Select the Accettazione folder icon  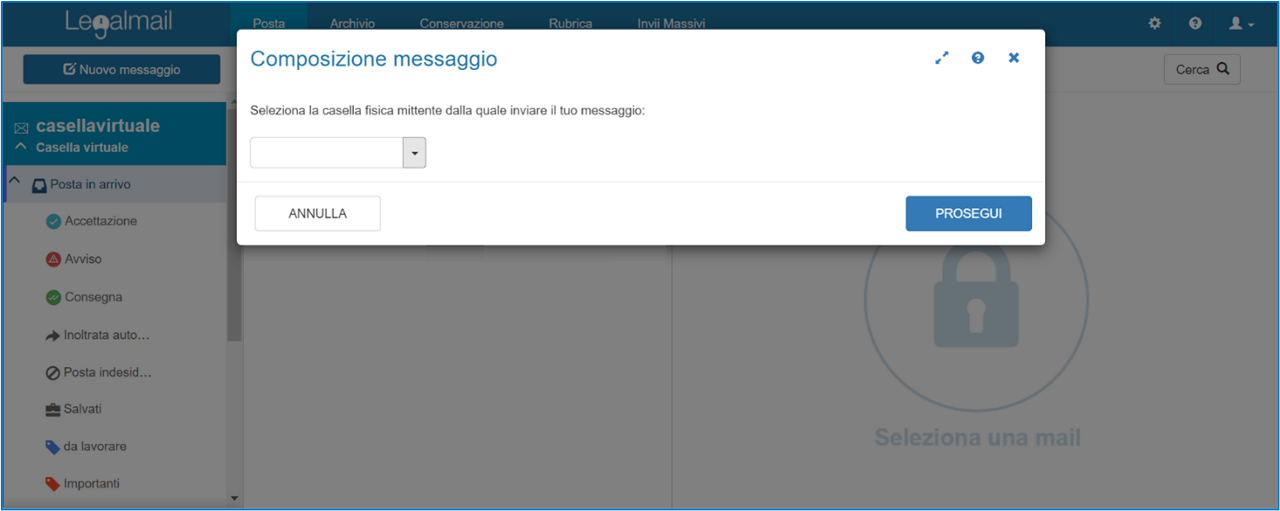pyautogui.click(x=53, y=221)
